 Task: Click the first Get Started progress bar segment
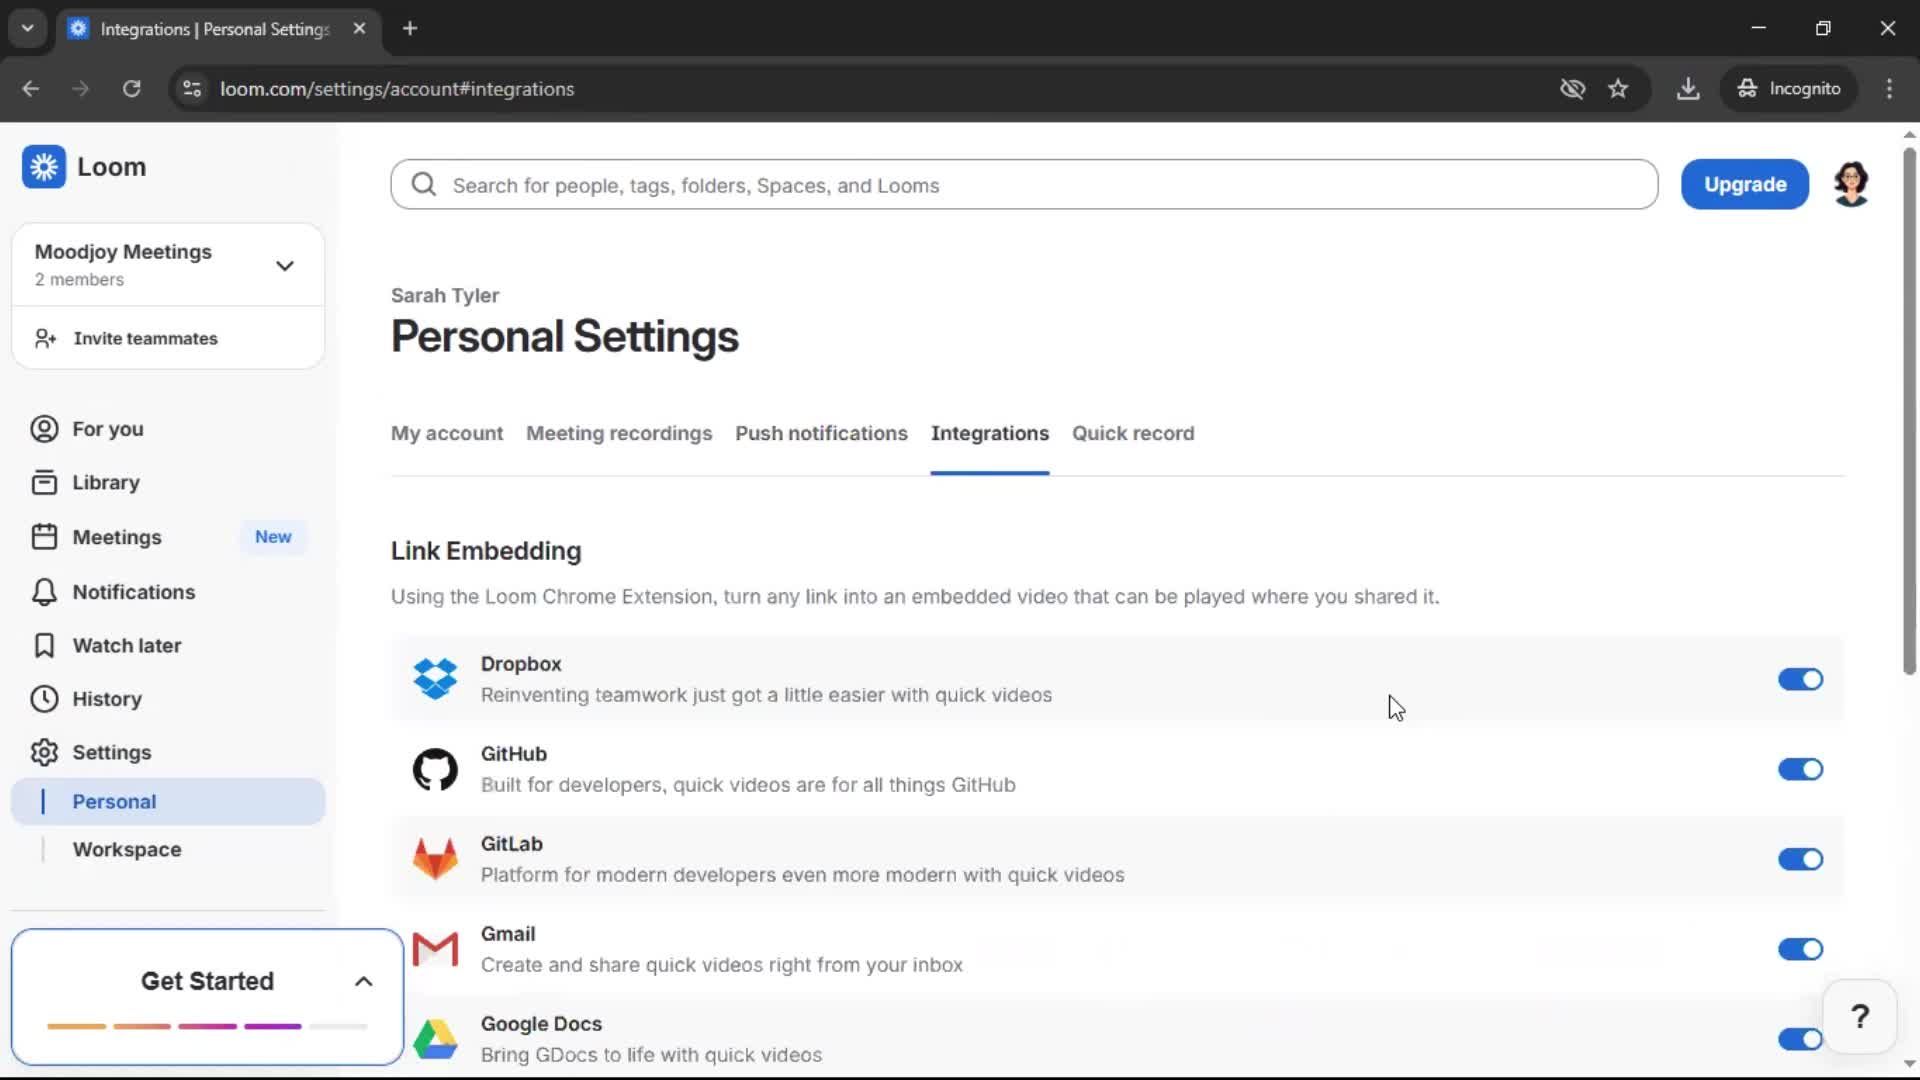[x=78, y=1026]
